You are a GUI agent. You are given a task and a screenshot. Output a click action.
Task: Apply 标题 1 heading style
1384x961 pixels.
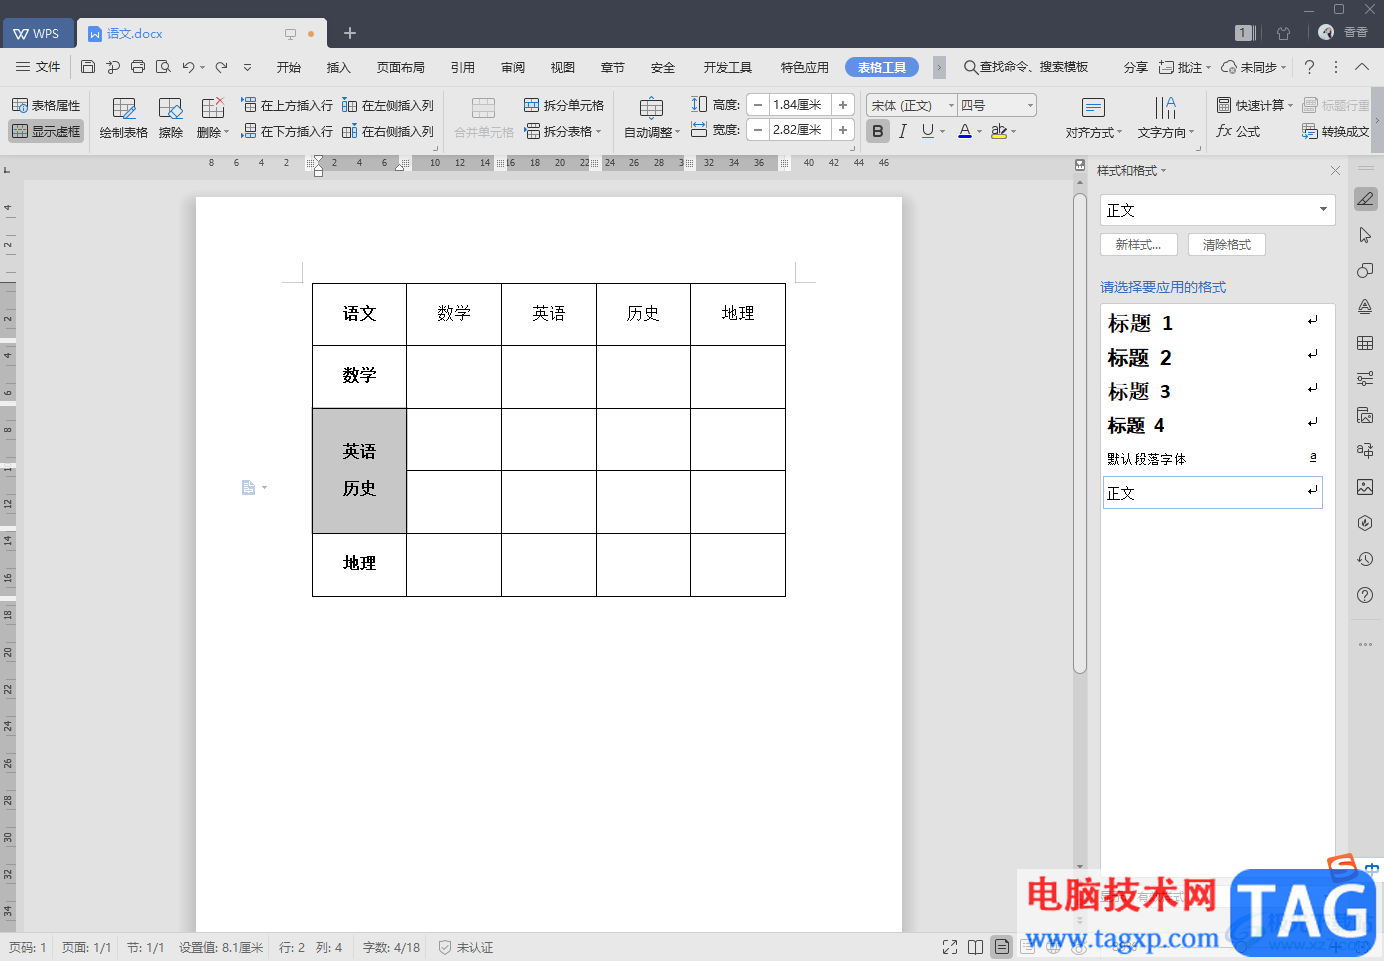click(1213, 323)
